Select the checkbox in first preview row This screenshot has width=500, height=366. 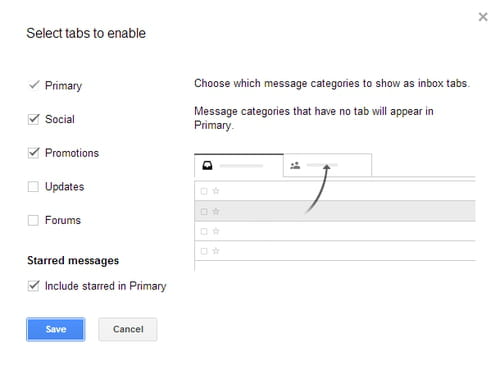coord(204,191)
